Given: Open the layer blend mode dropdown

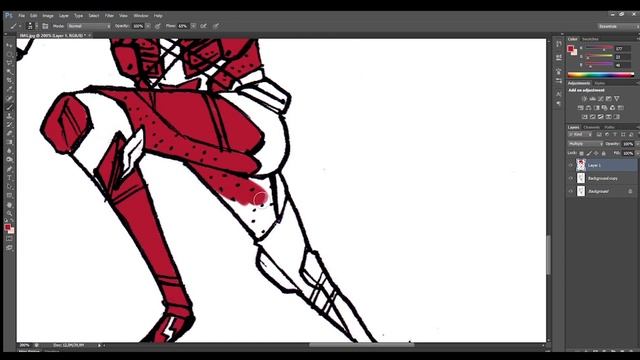Looking at the screenshot, I should click(x=585, y=144).
